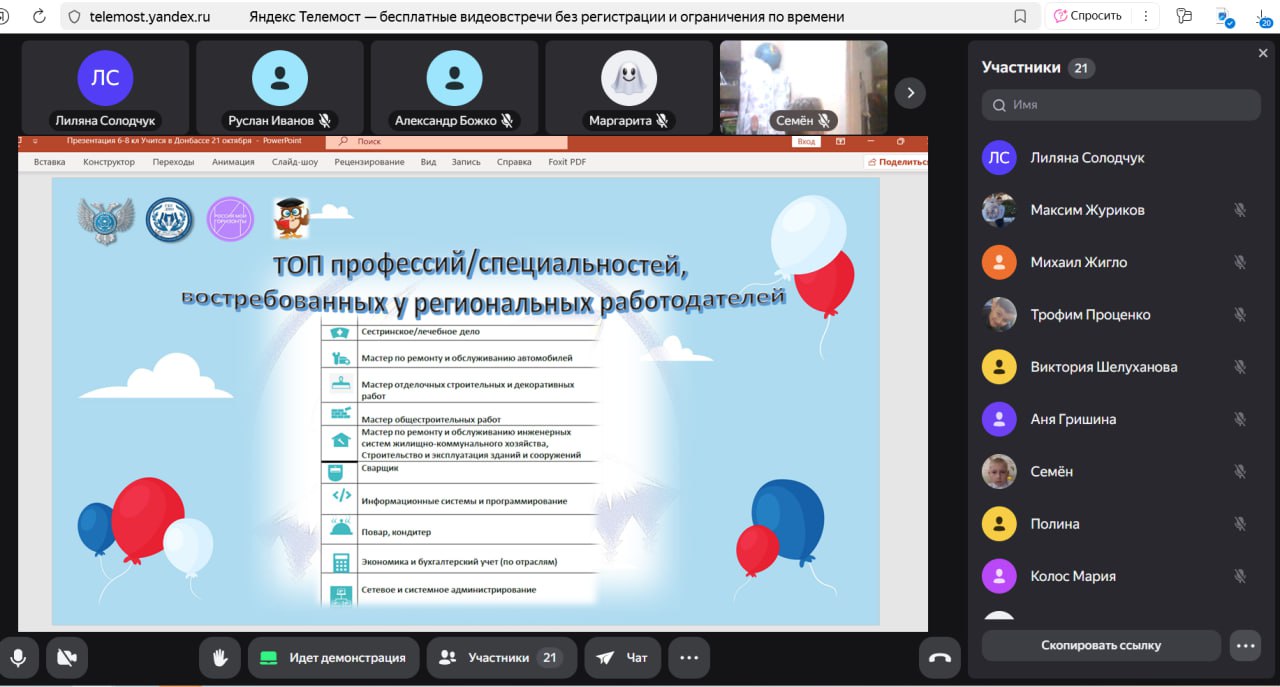Toggle the microphone in the call toolbar
Image resolution: width=1280 pixels, height=687 pixels.
[x=18, y=657]
